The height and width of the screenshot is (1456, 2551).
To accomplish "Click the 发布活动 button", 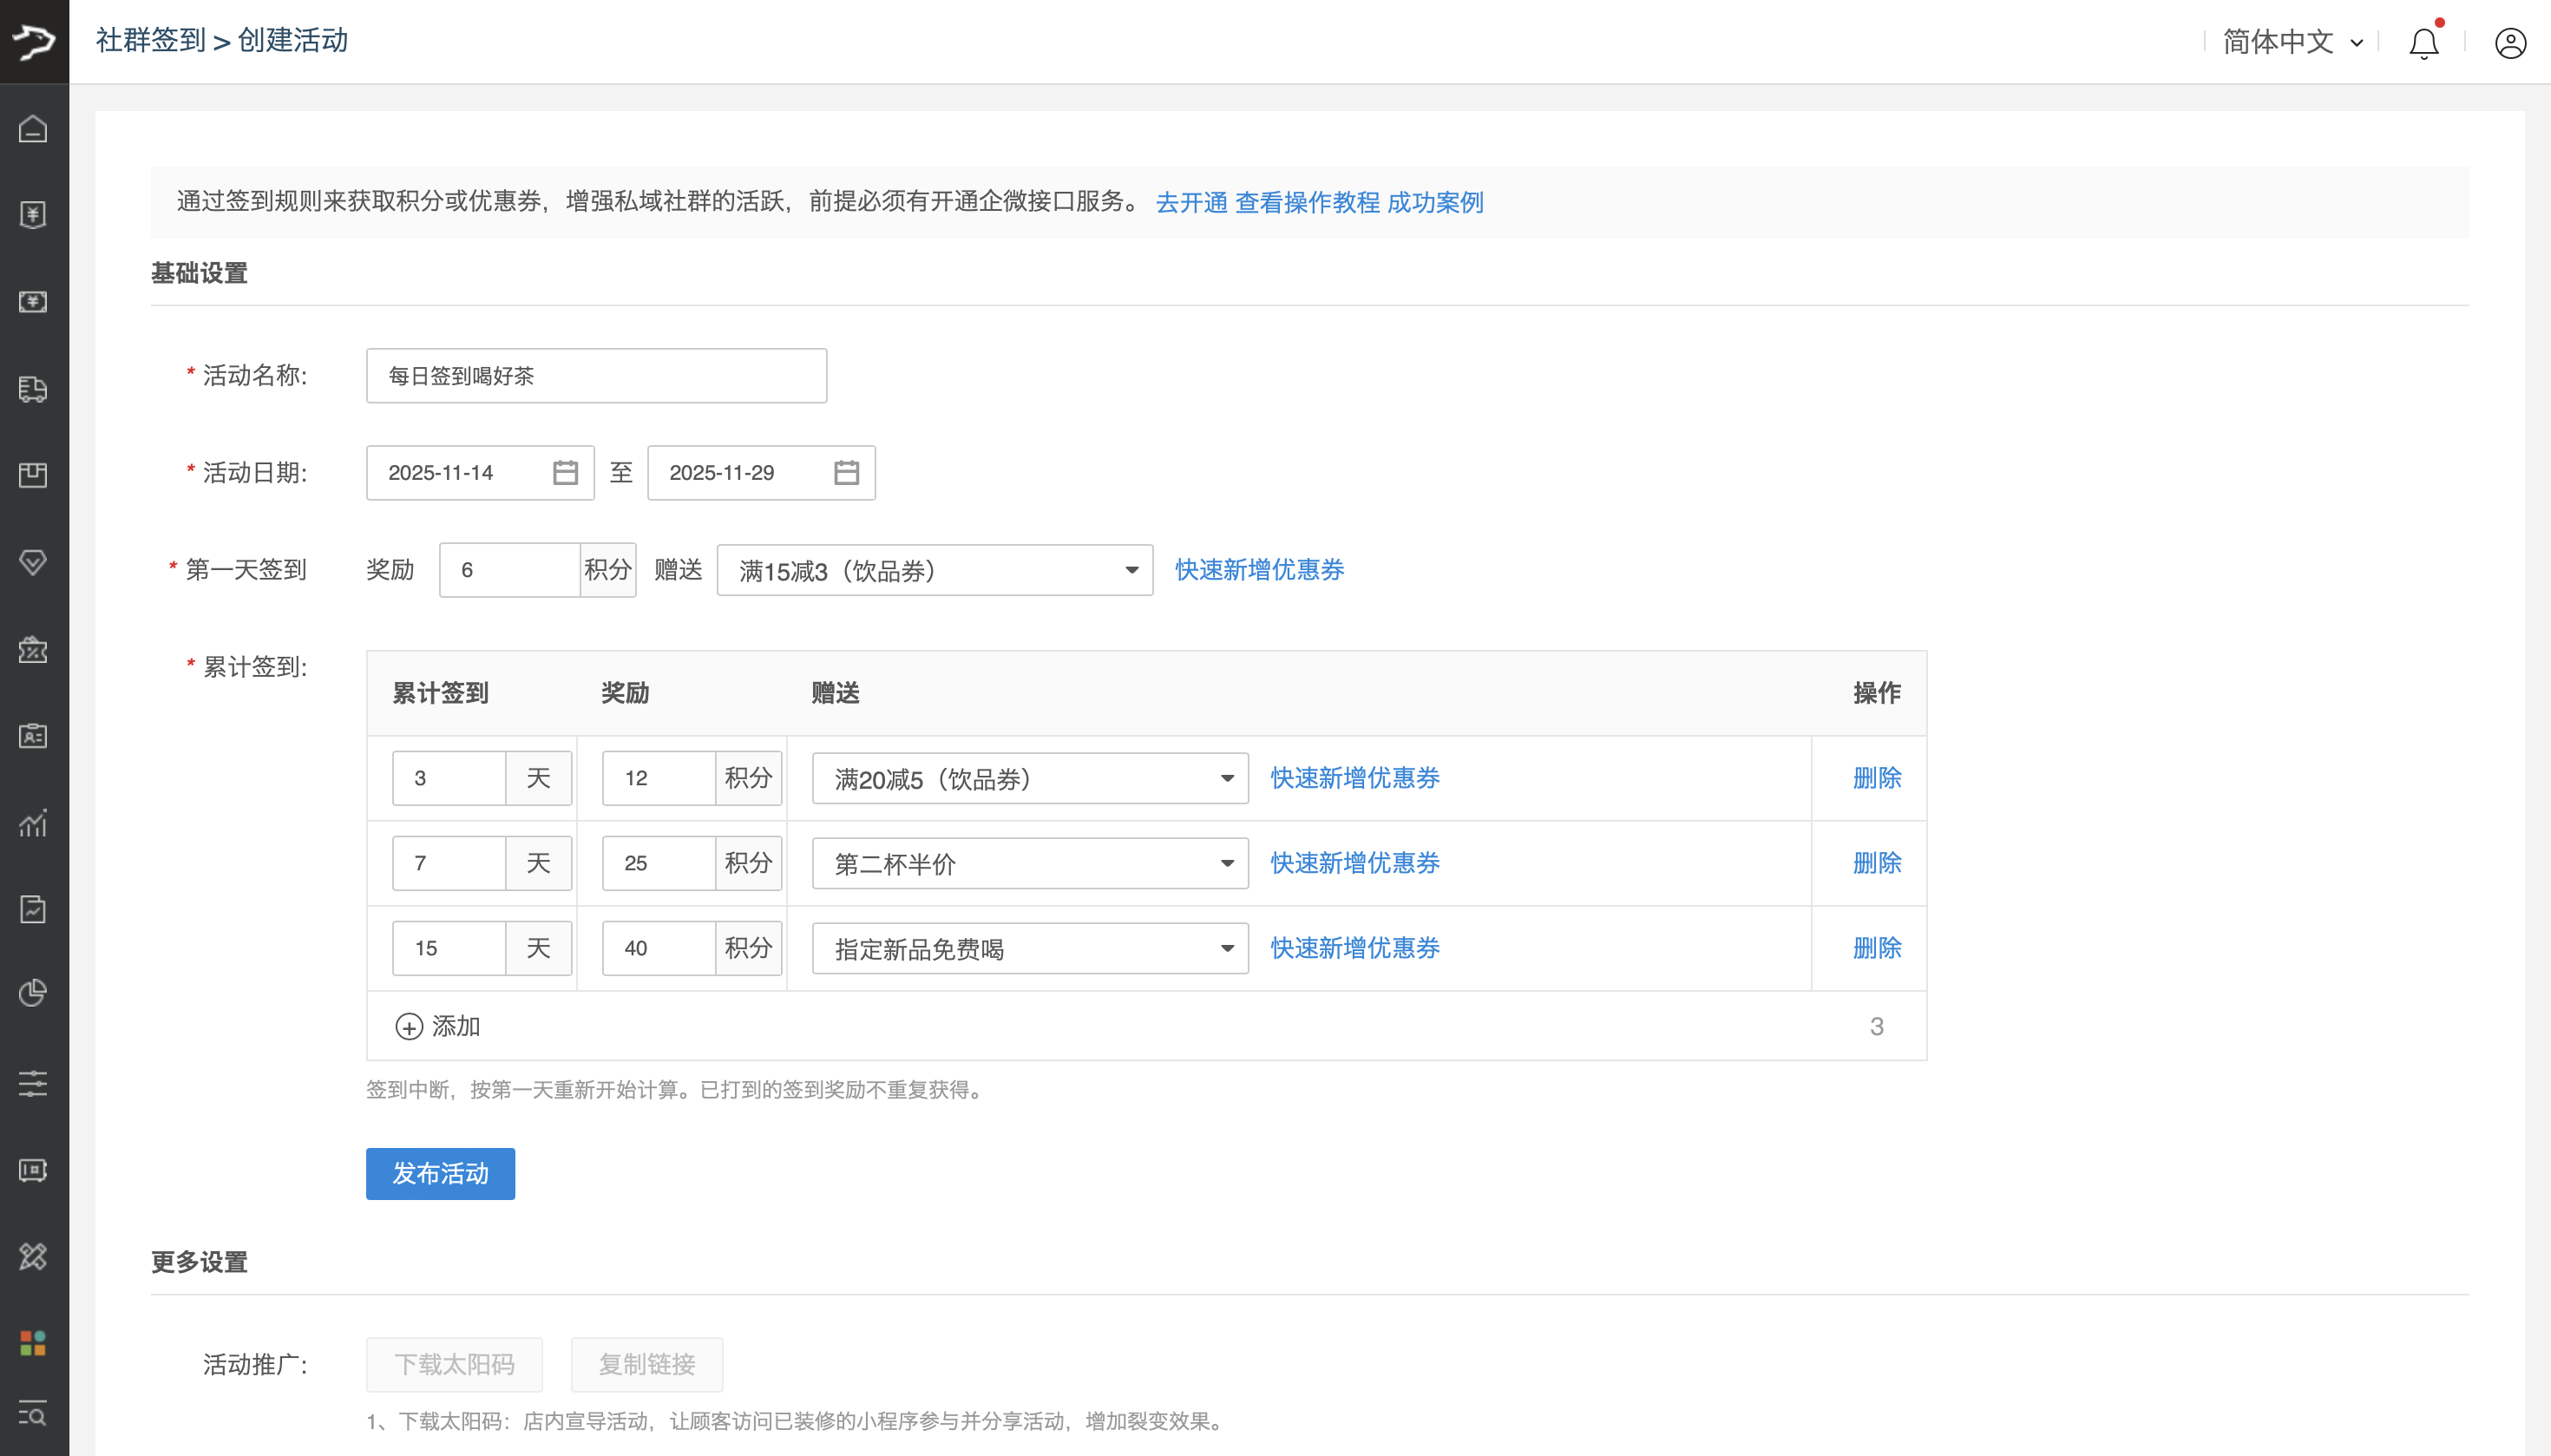I will (x=440, y=1173).
